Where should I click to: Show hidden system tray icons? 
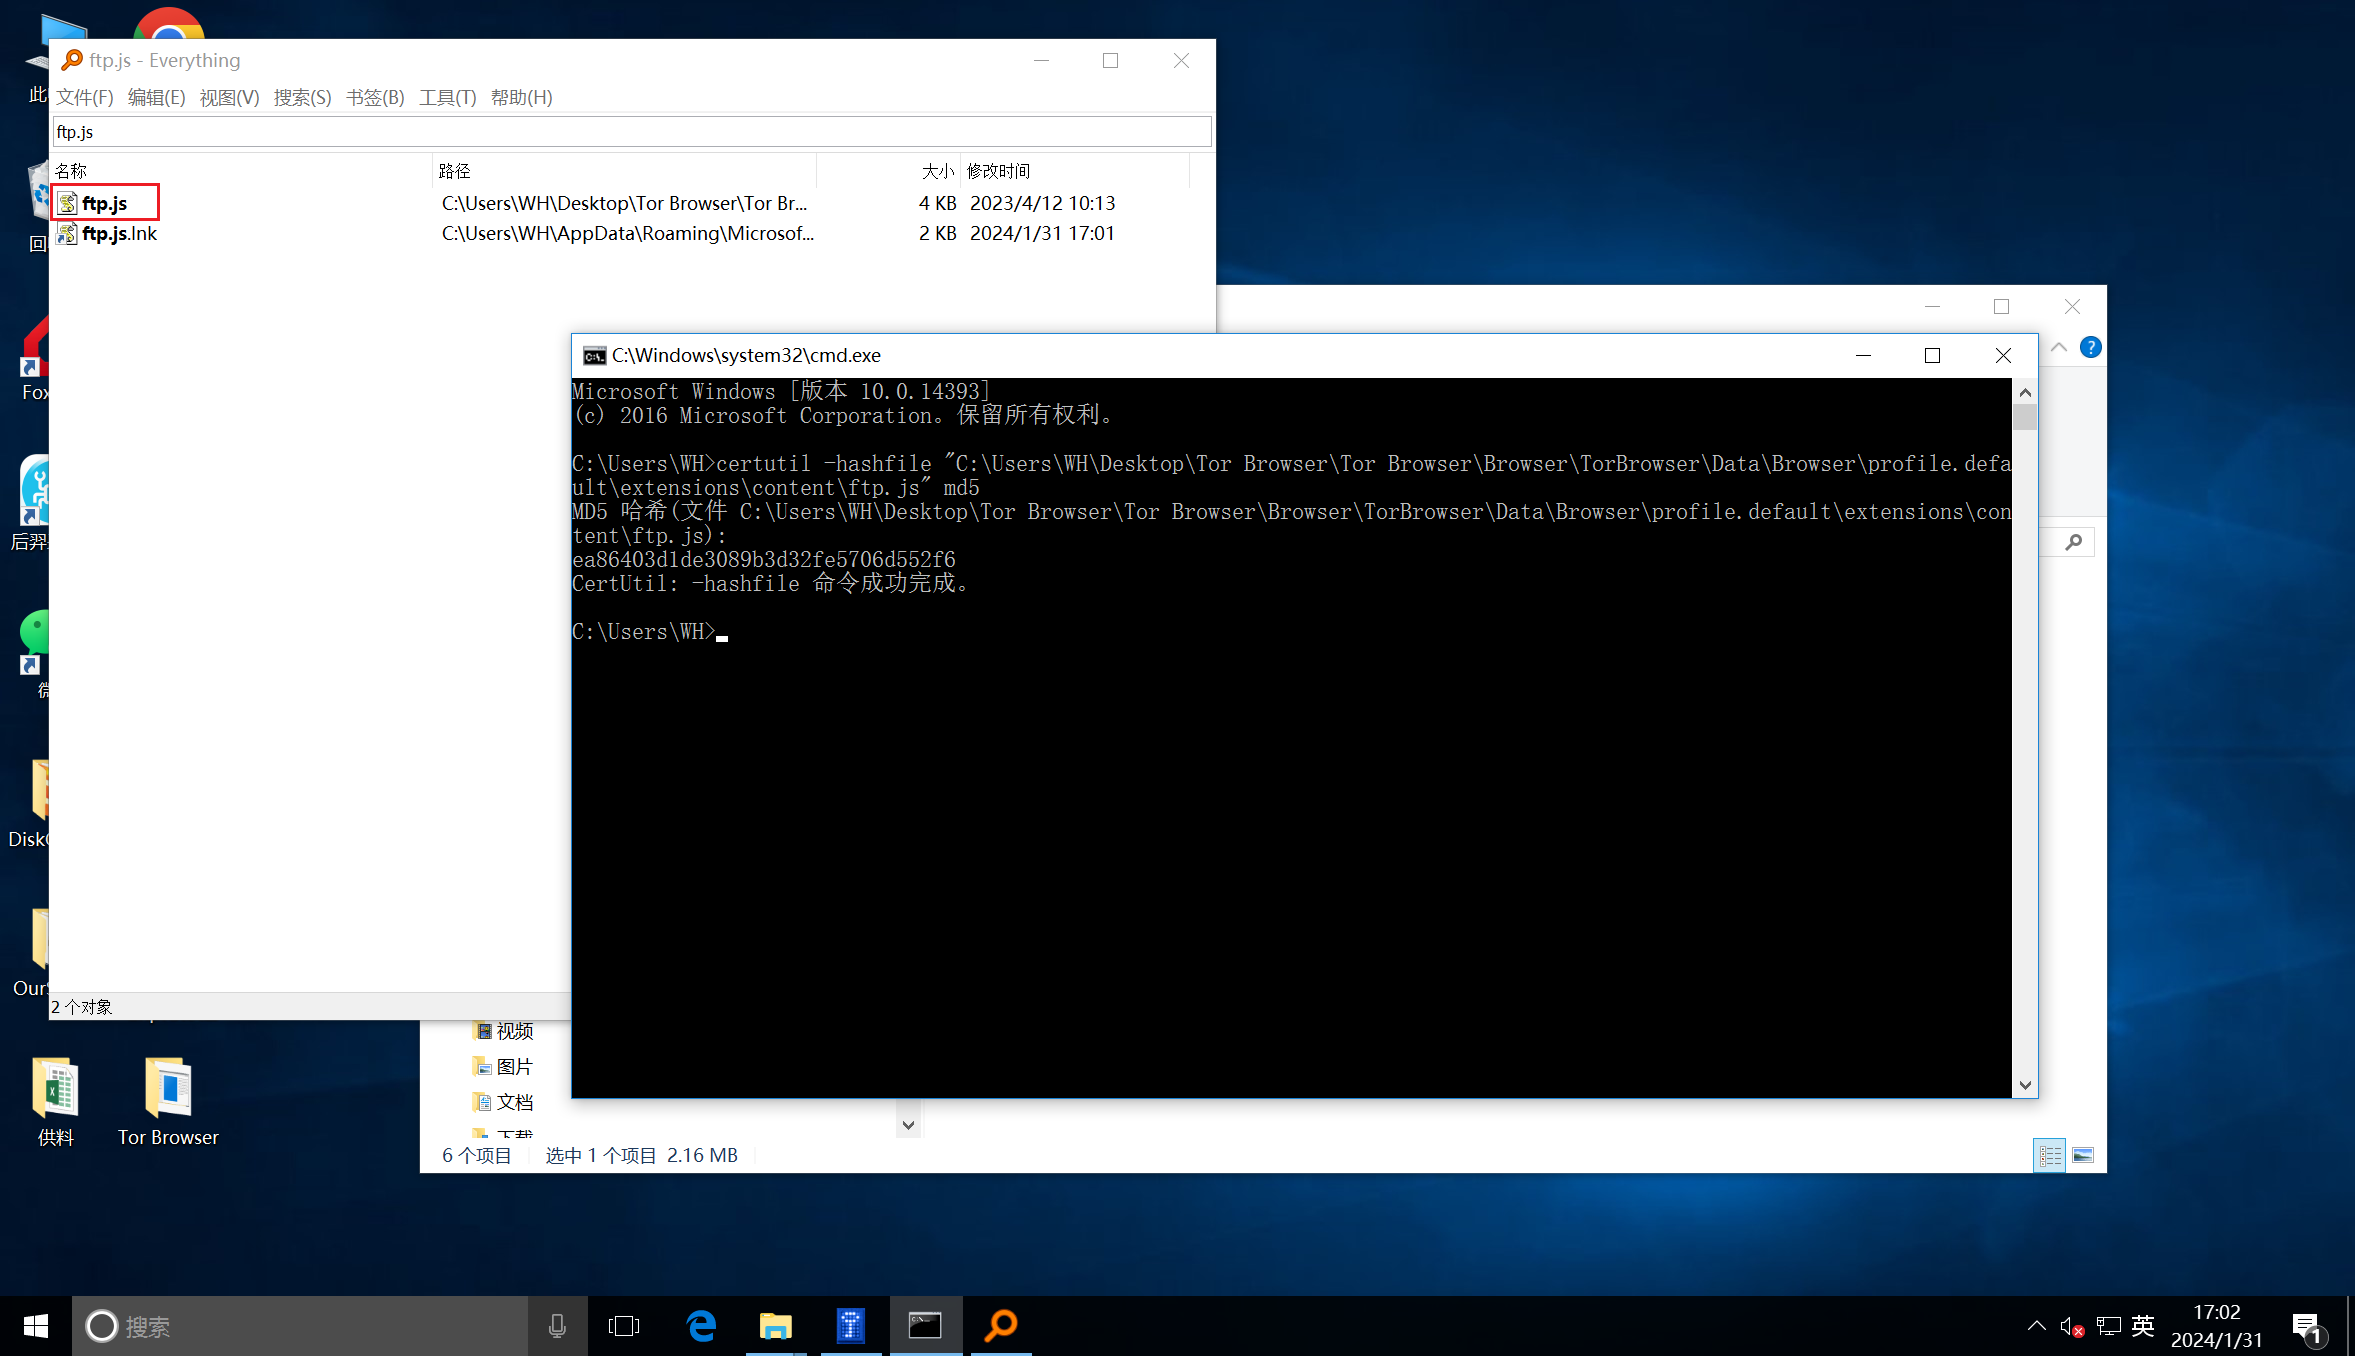tap(2037, 1326)
